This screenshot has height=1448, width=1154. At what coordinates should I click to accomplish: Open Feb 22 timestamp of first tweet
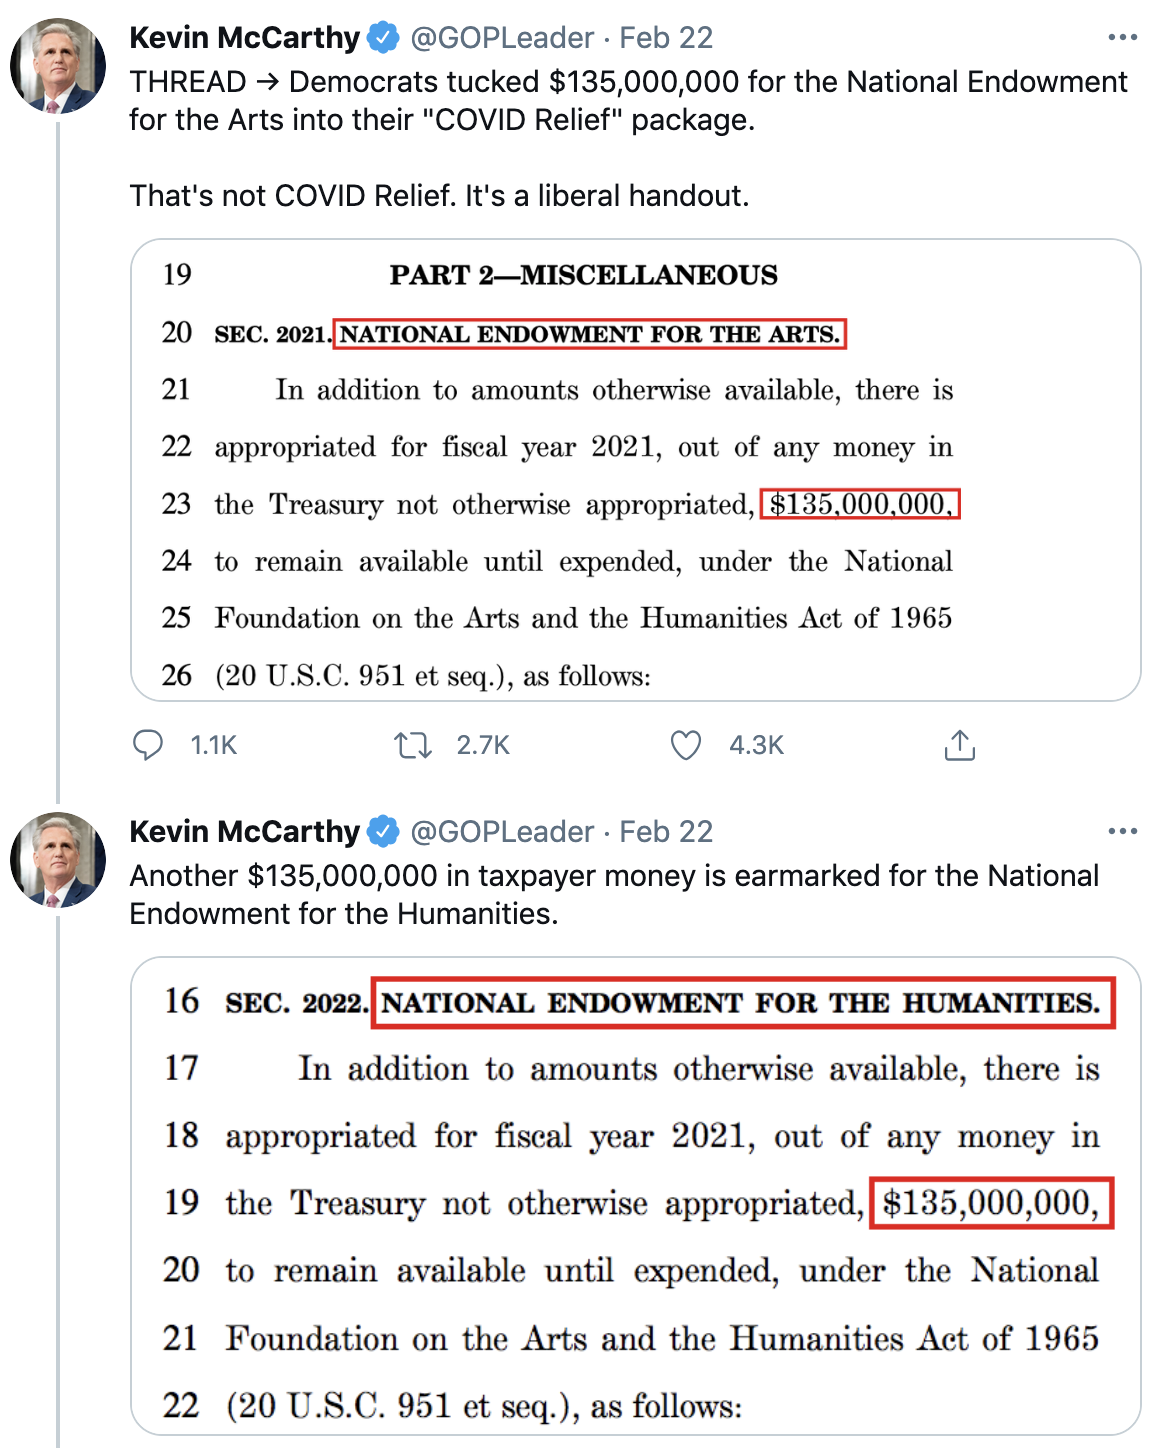coord(666,38)
